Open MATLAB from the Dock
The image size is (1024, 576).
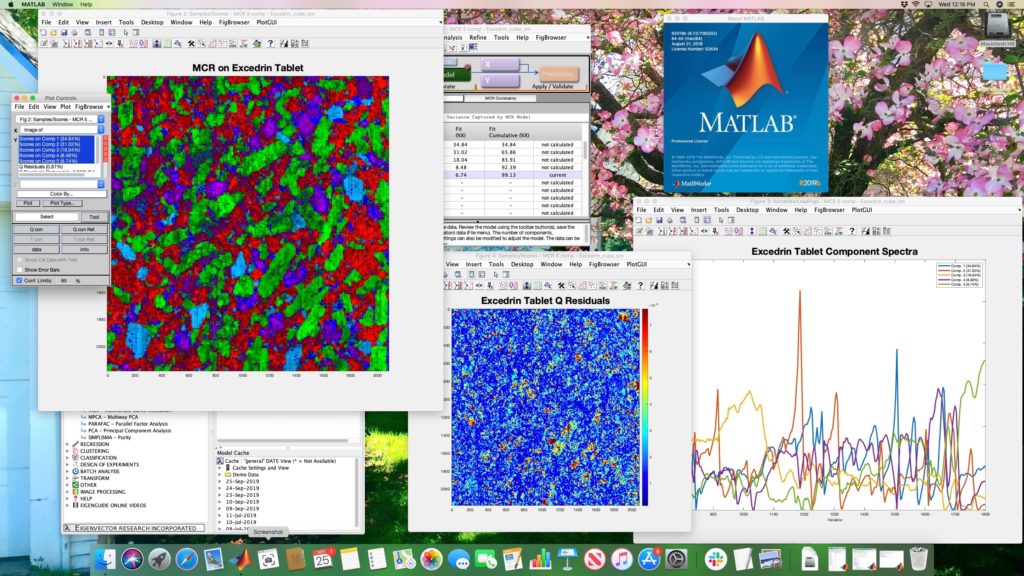(x=241, y=559)
